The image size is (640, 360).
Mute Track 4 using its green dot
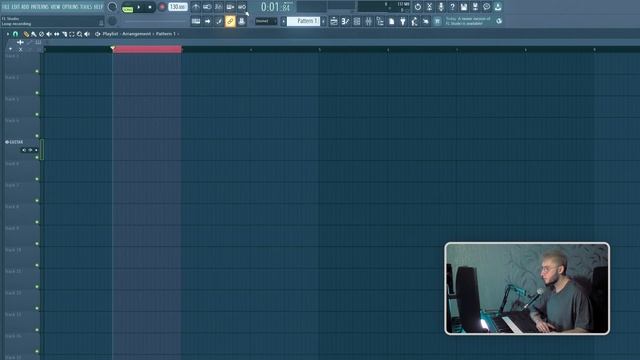[x=37, y=136]
